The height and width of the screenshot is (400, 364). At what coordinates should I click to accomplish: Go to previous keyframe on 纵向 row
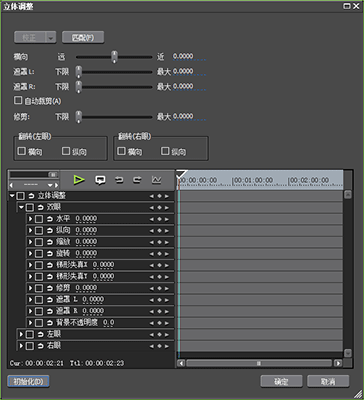coord(152,231)
